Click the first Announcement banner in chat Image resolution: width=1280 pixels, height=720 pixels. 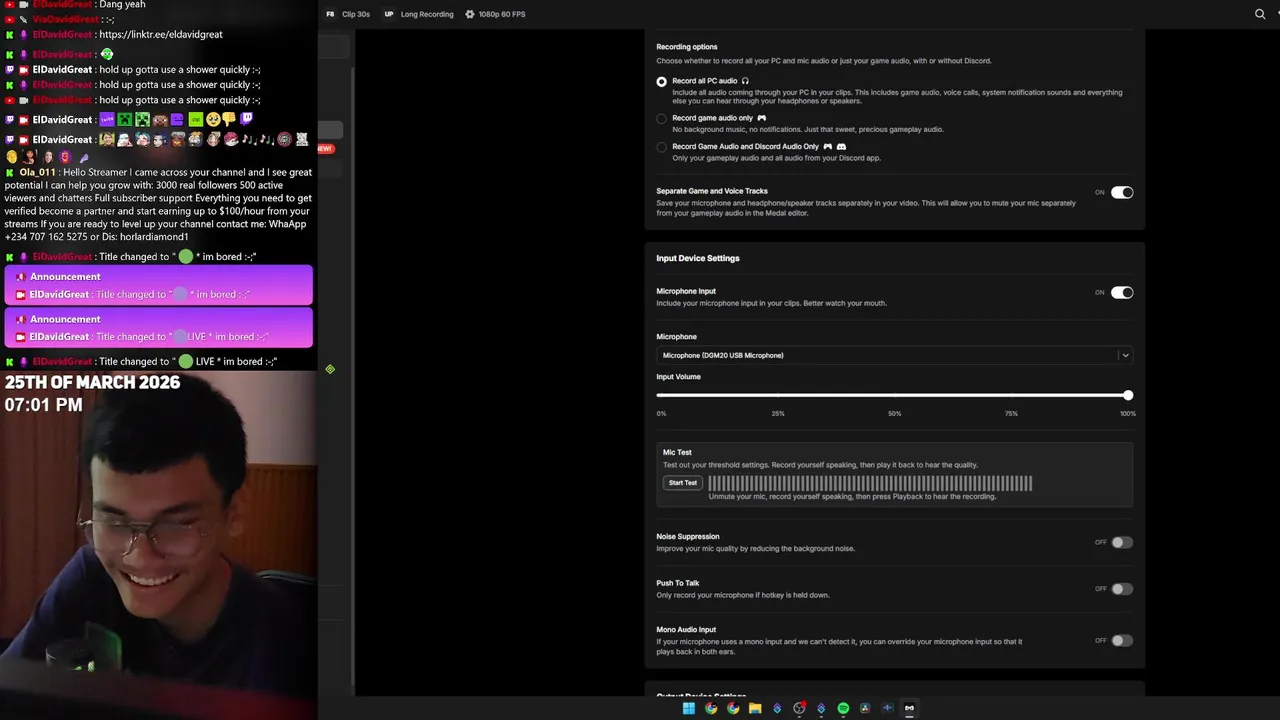(x=159, y=286)
